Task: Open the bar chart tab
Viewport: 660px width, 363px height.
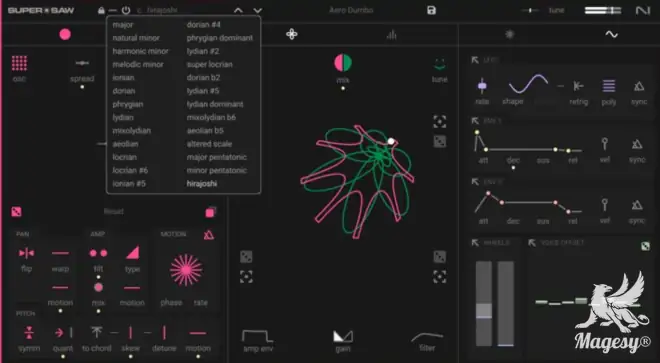Action: 391,35
